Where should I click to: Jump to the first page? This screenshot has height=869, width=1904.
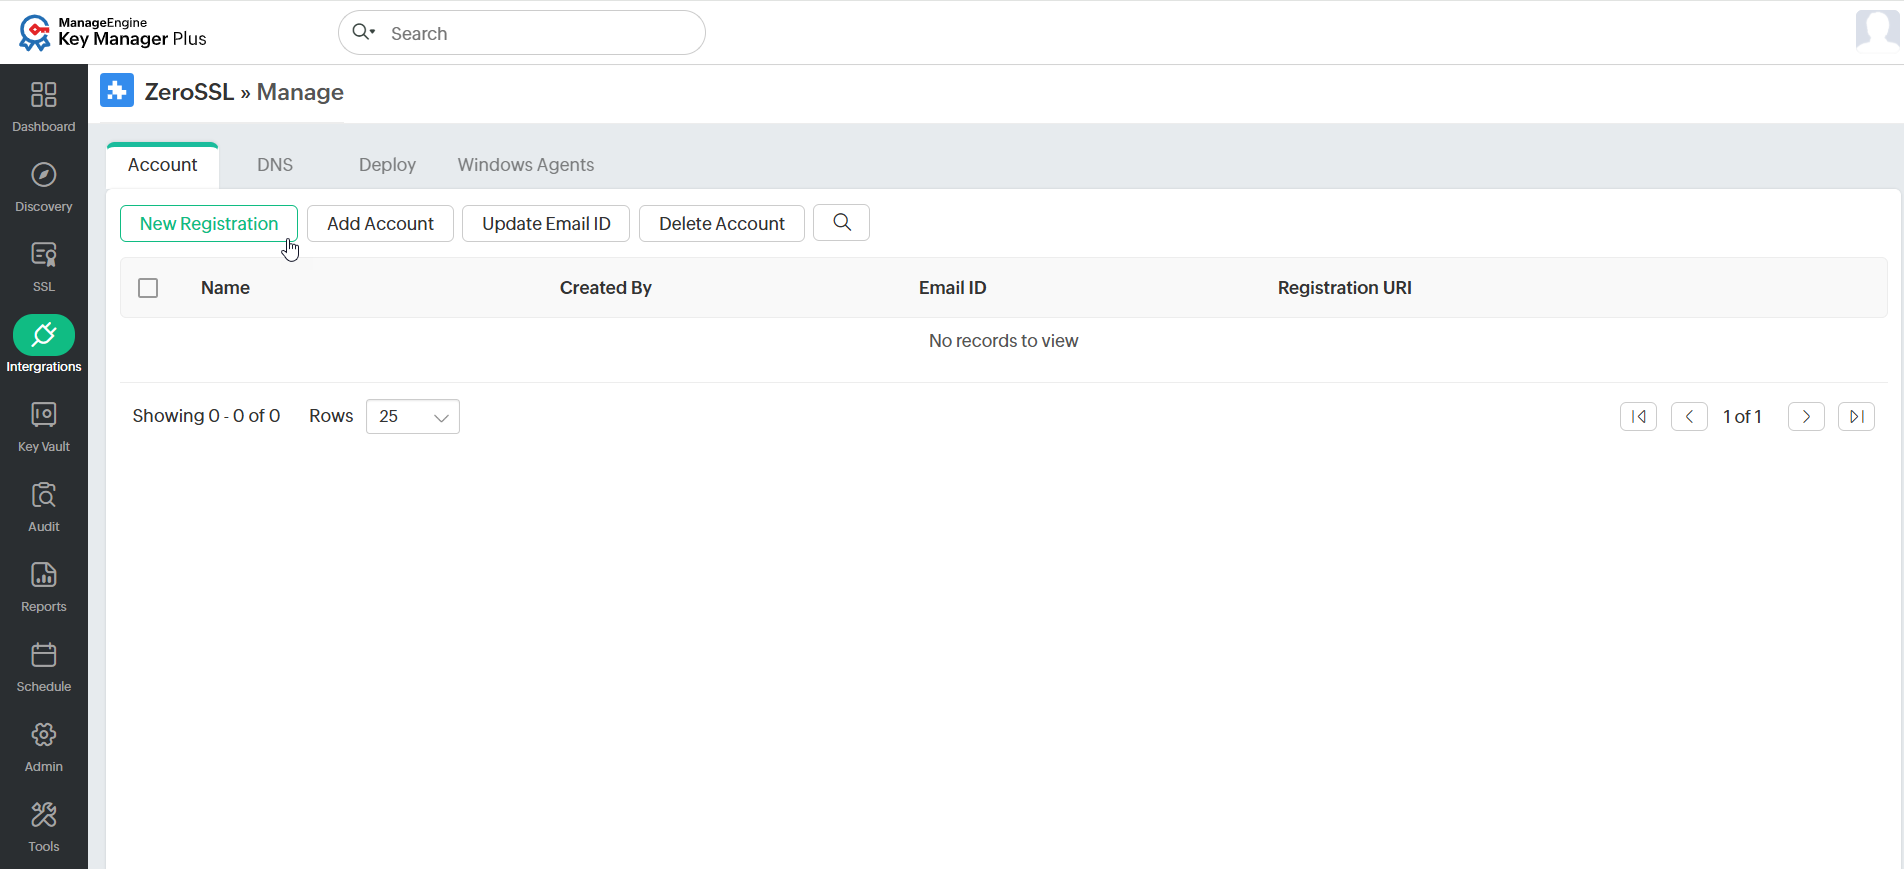pyautogui.click(x=1638, y=416)
